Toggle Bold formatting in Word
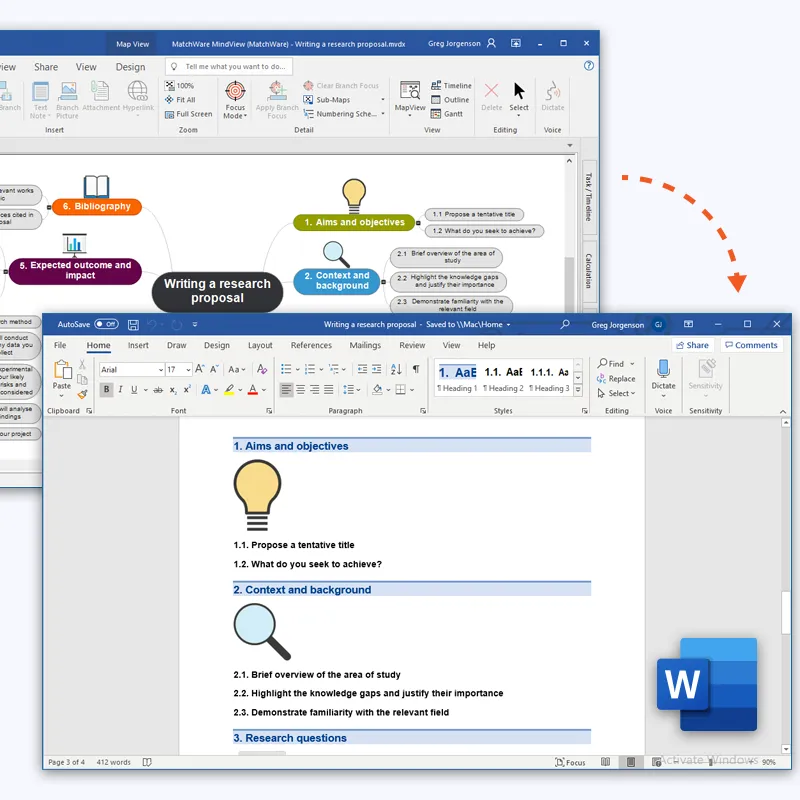 tap(106, 390)
